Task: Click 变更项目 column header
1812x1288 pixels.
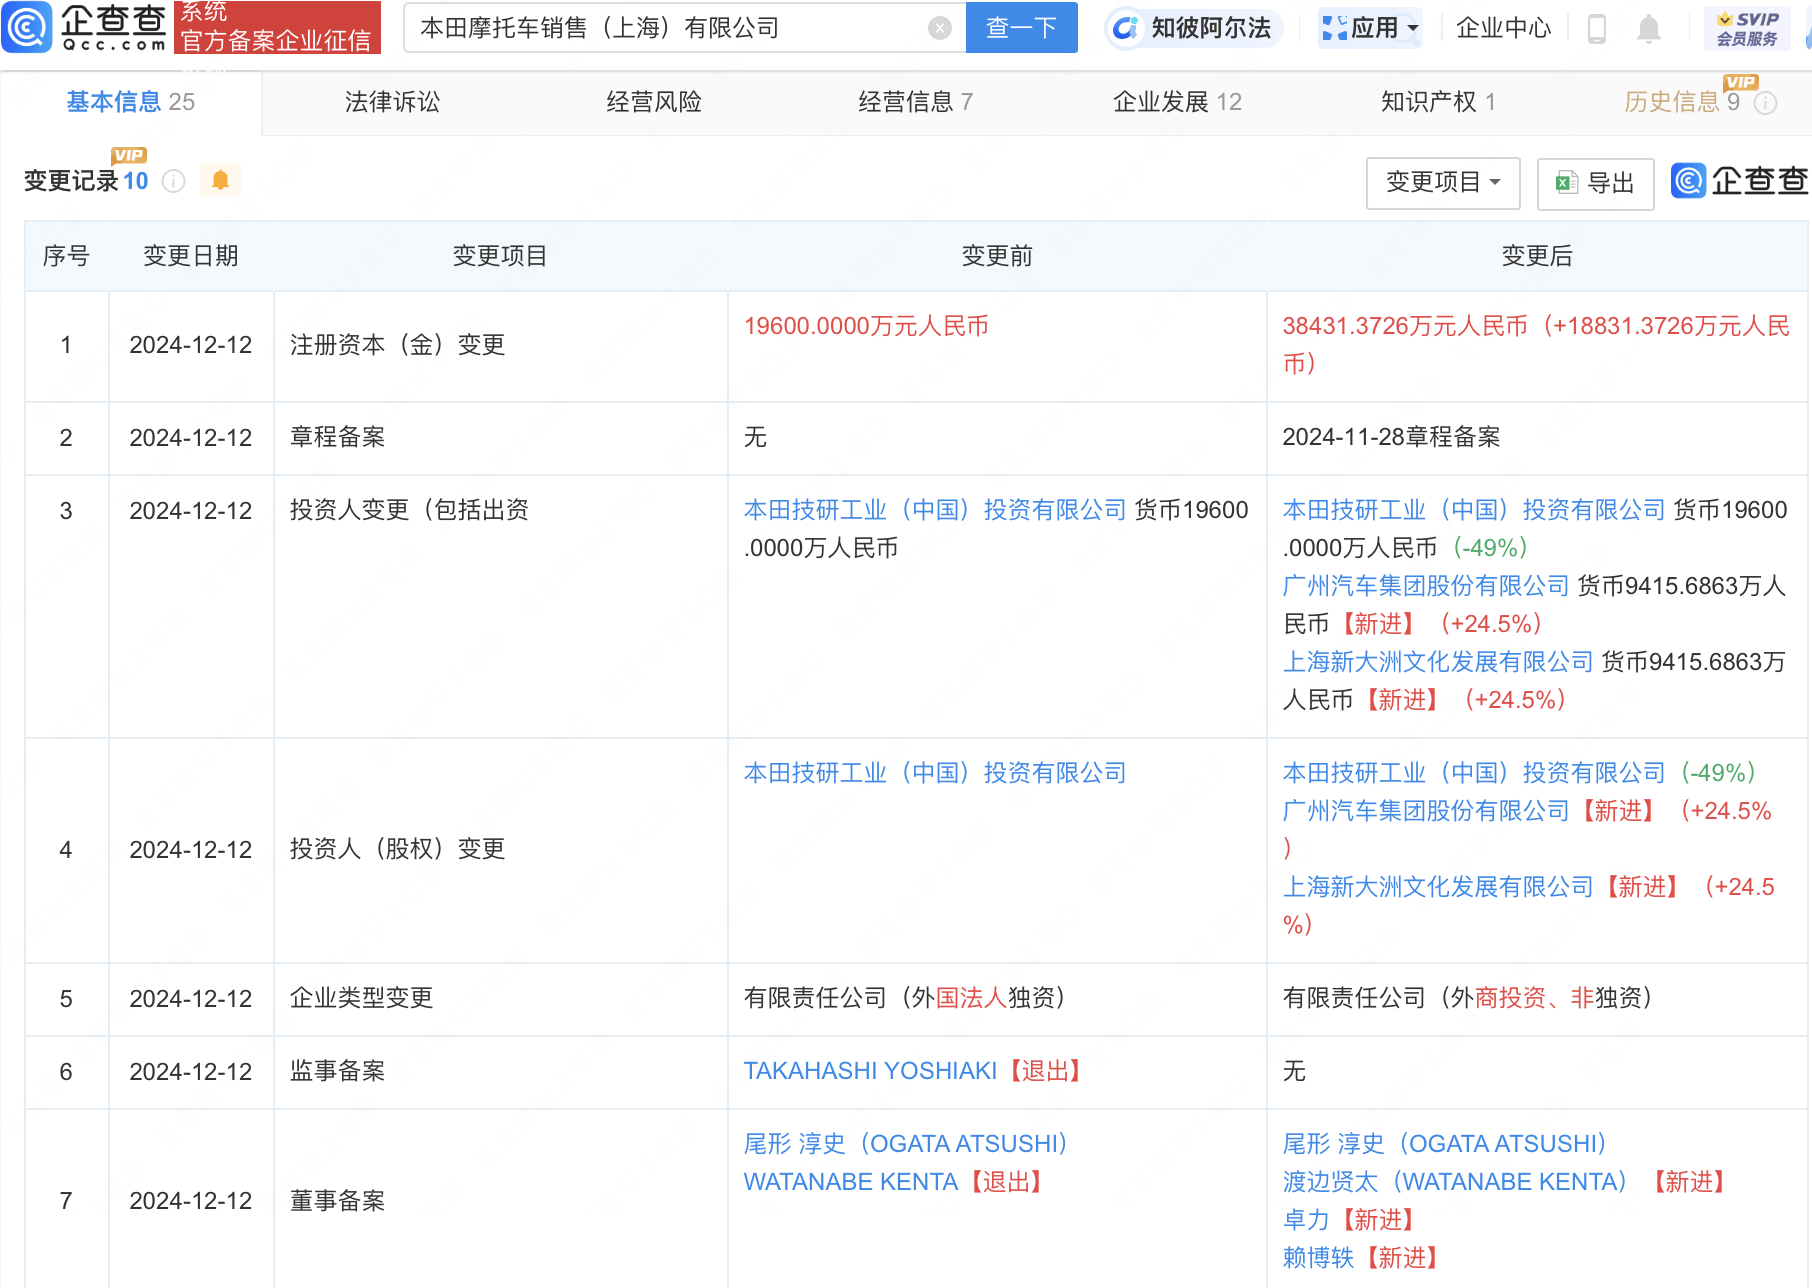Action: tap(500, 256)
